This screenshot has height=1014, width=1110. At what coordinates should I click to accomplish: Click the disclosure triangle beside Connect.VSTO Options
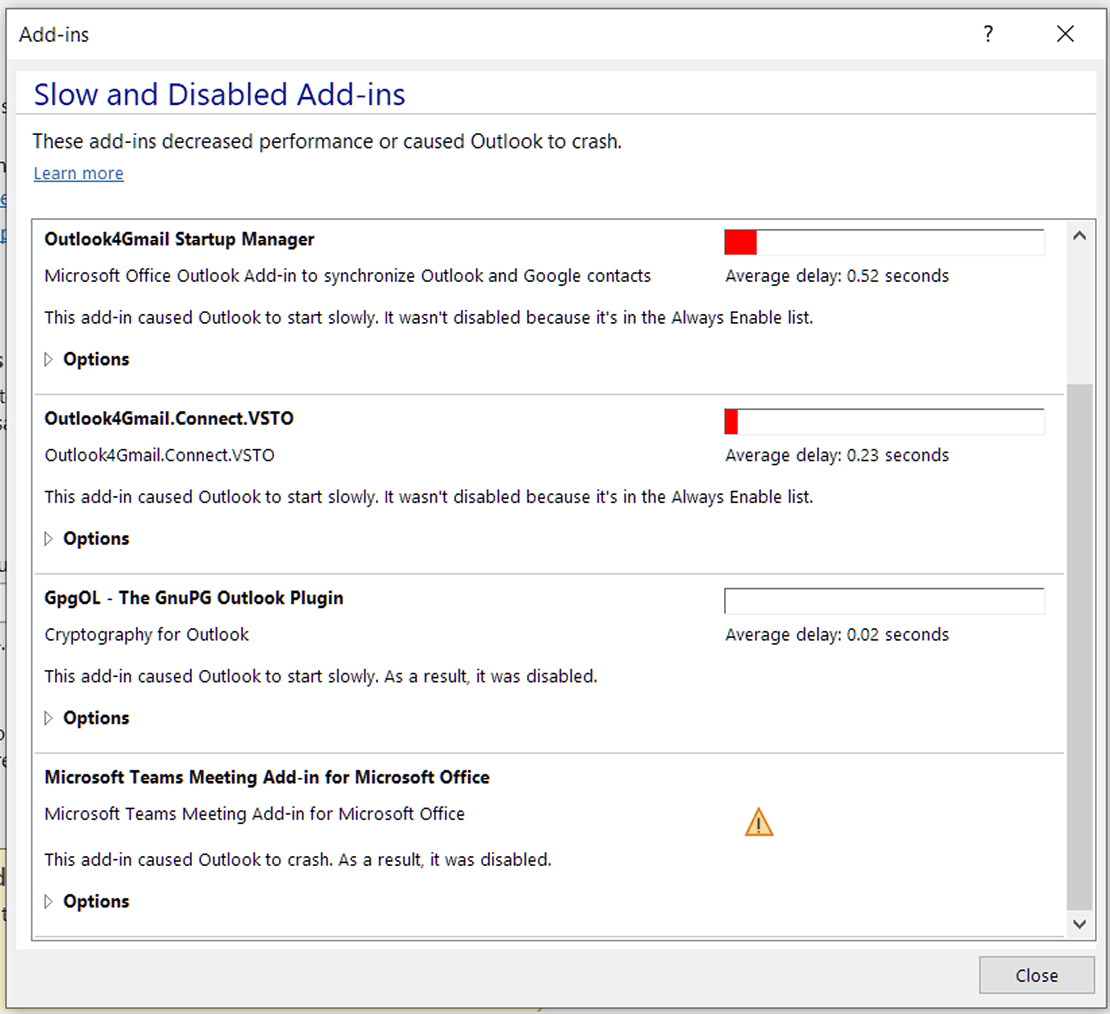click(48, 538)
